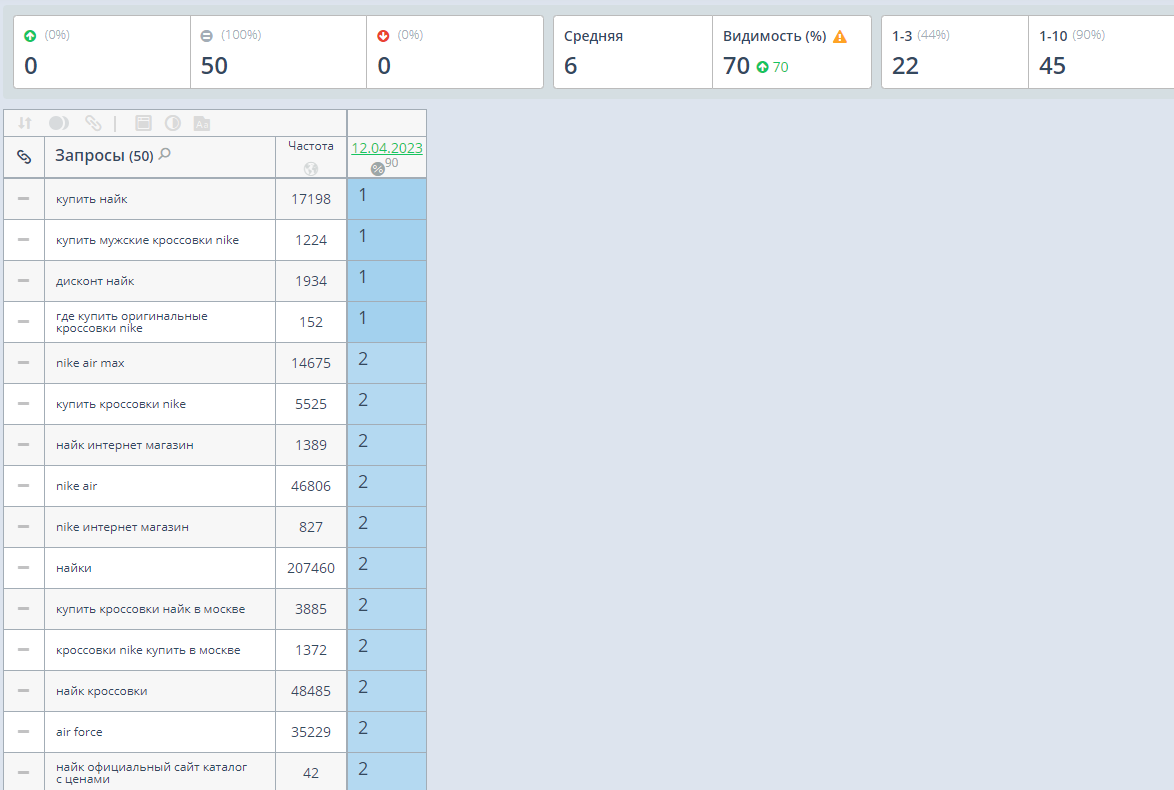Click the Aa folder icon in toolbar
This screenshot has width=1174, height=790.
coord(201,124)
